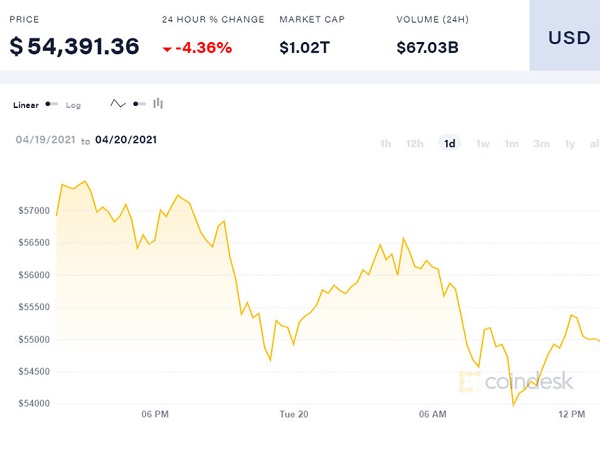Open the USD currency selector
Screen dimensions: 600x450
568,37
